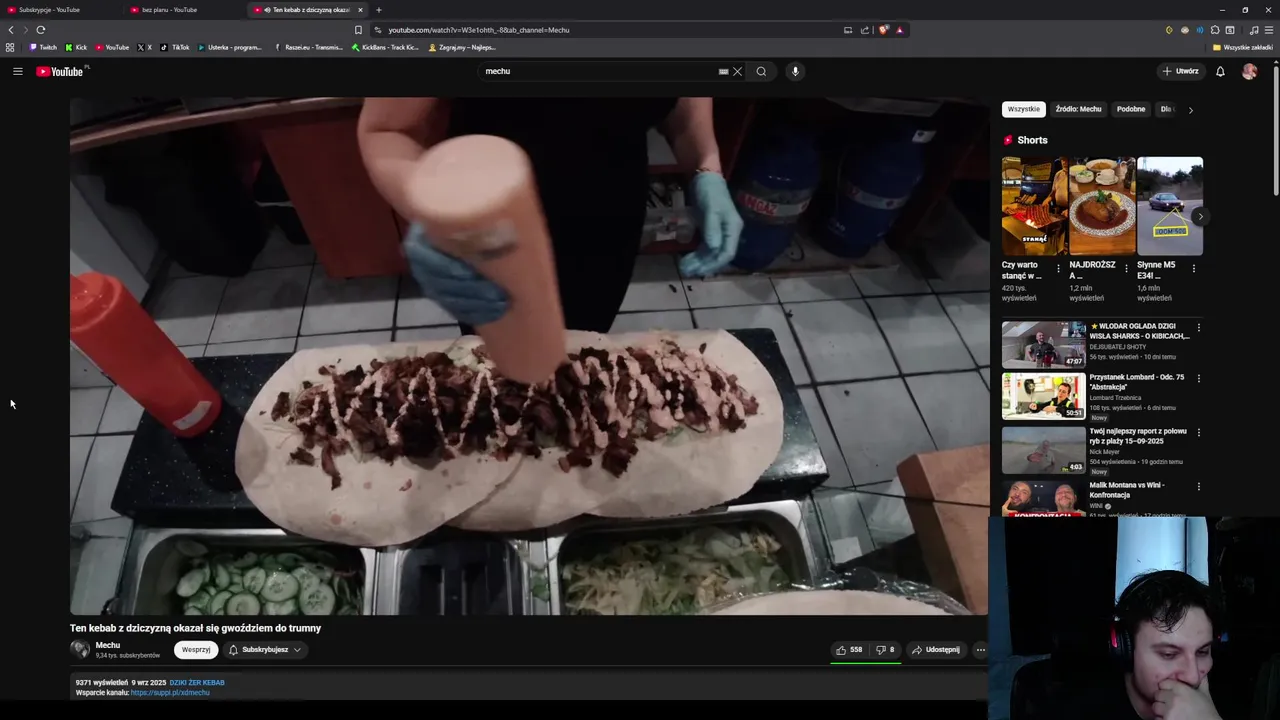Screen dimensions: 1280x720
Task: Open options for Malik Montana vs Wini
Action: tap(1199, 486)
